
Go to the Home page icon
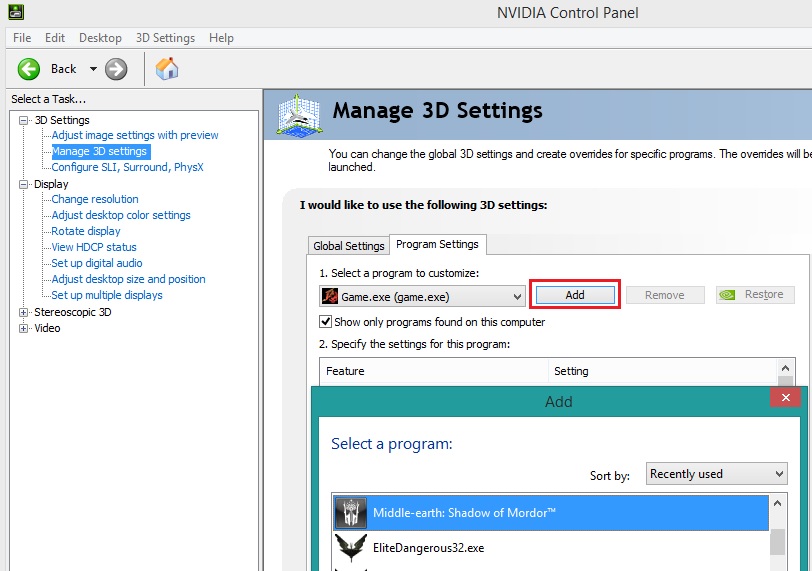(x=167, y=68)
